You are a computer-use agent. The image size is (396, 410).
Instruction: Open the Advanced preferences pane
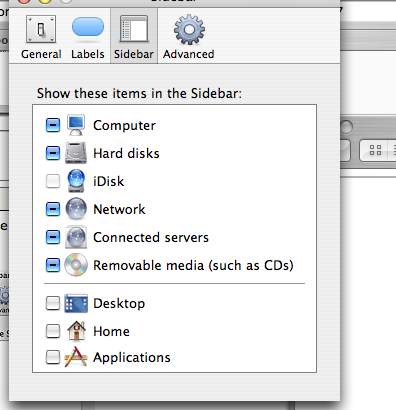(189, 37)
